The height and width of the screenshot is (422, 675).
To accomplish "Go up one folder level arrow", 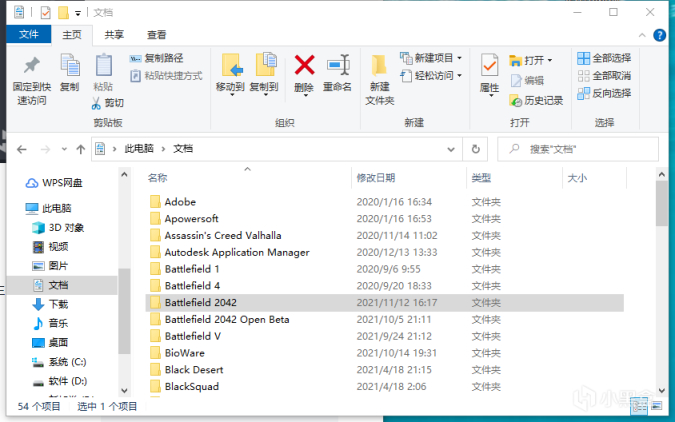I will 81,149.
